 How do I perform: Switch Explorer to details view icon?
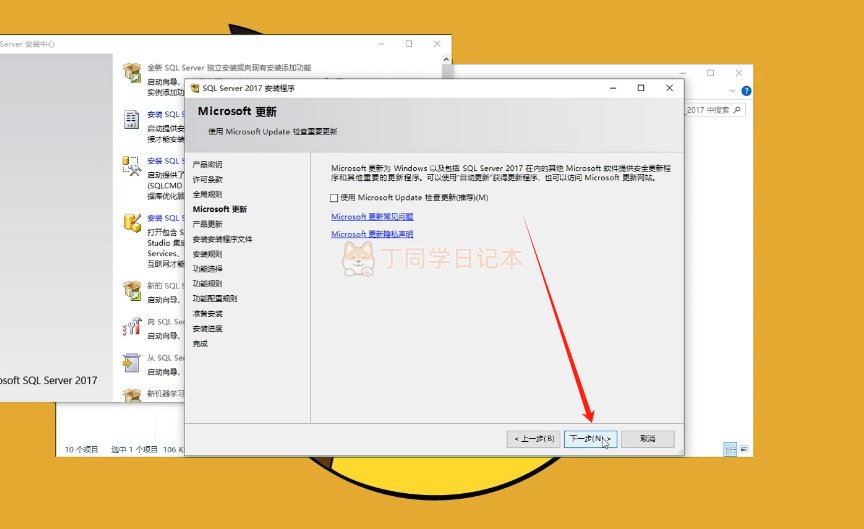[x=730, y=450]
